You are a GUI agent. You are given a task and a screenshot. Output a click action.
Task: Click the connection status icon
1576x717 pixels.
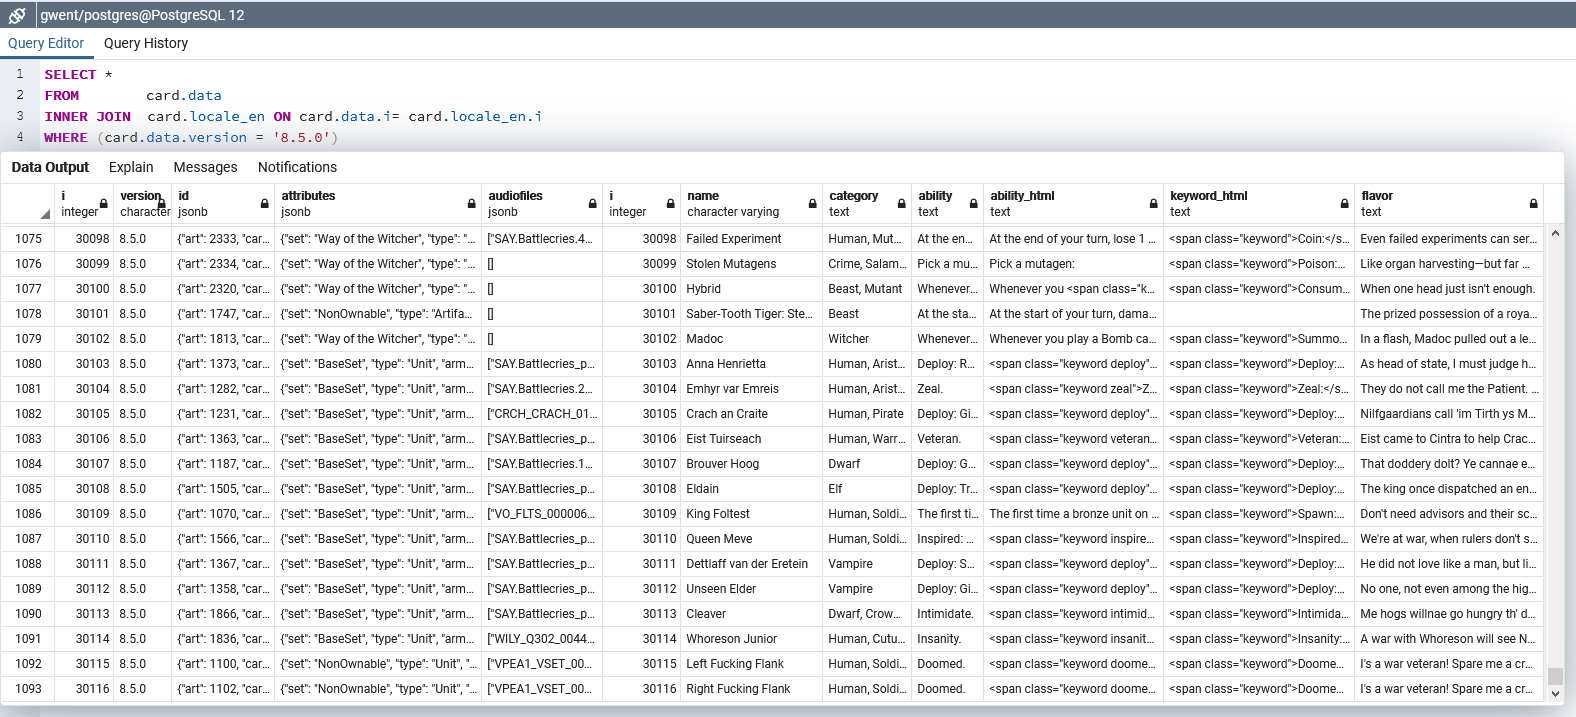17,15
